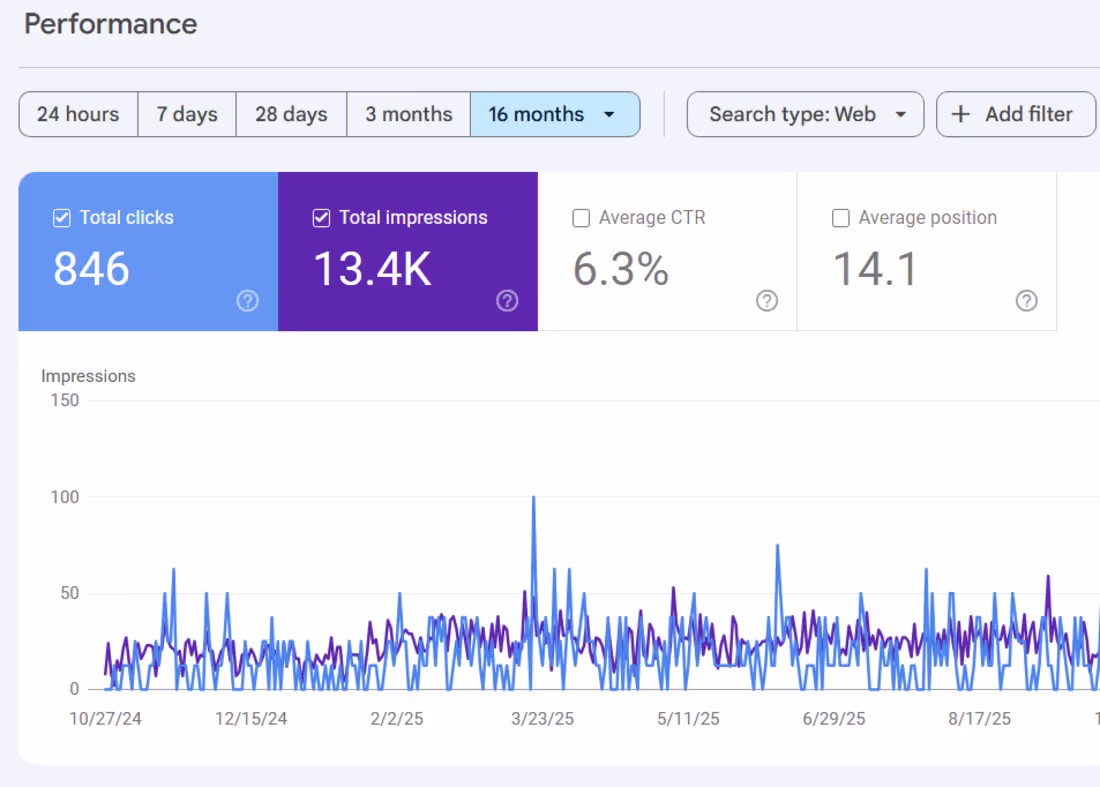
Task: Uncheck the Total clicks checkbox
Action: coord(61,217)
